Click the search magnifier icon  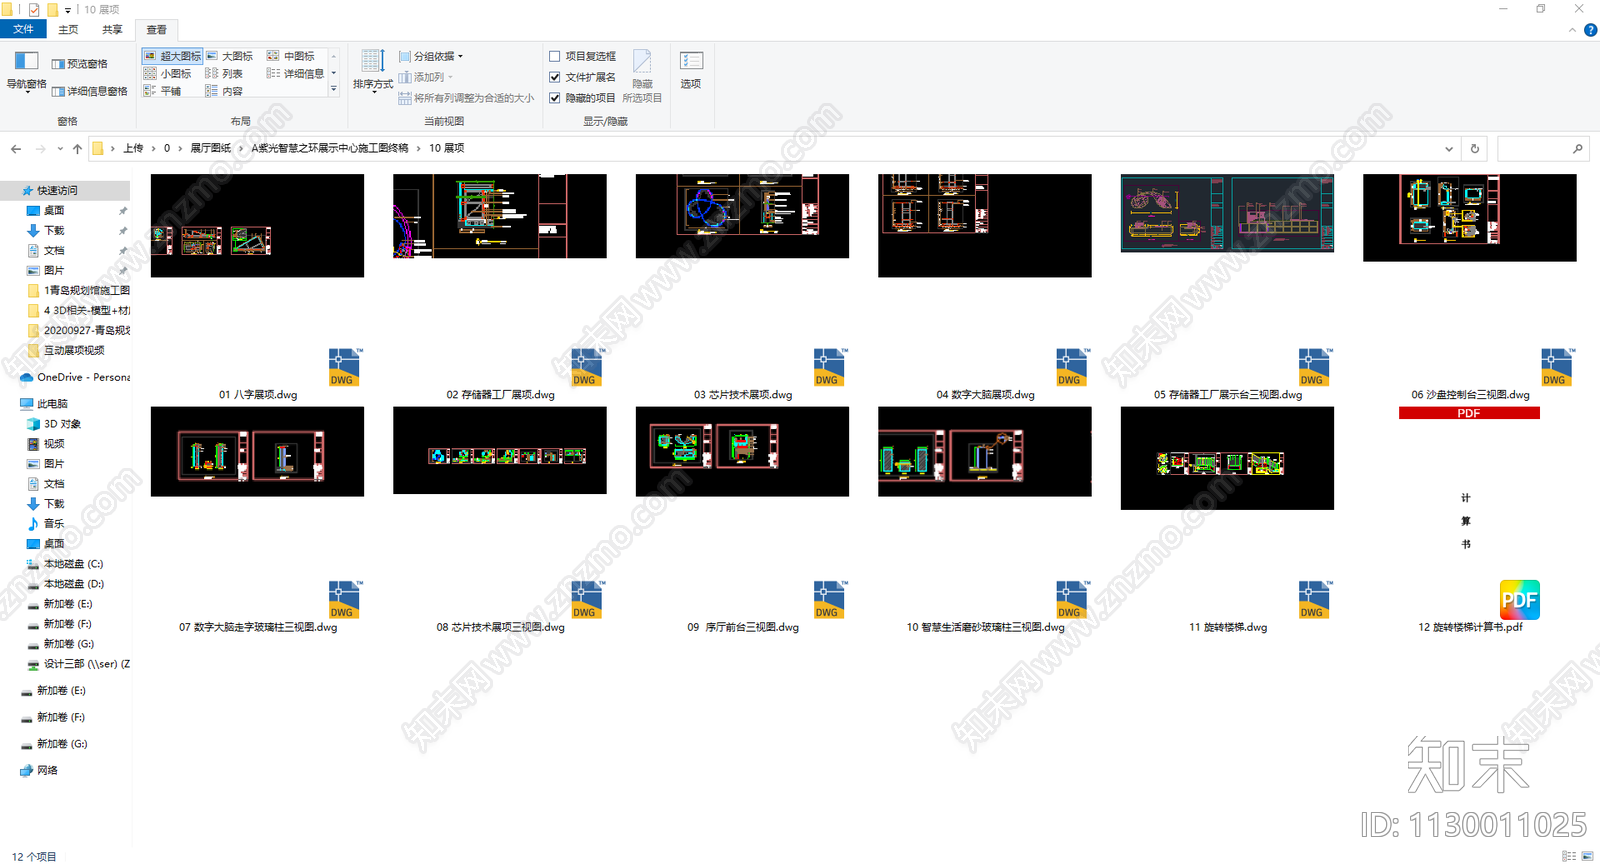[1578, 149]
